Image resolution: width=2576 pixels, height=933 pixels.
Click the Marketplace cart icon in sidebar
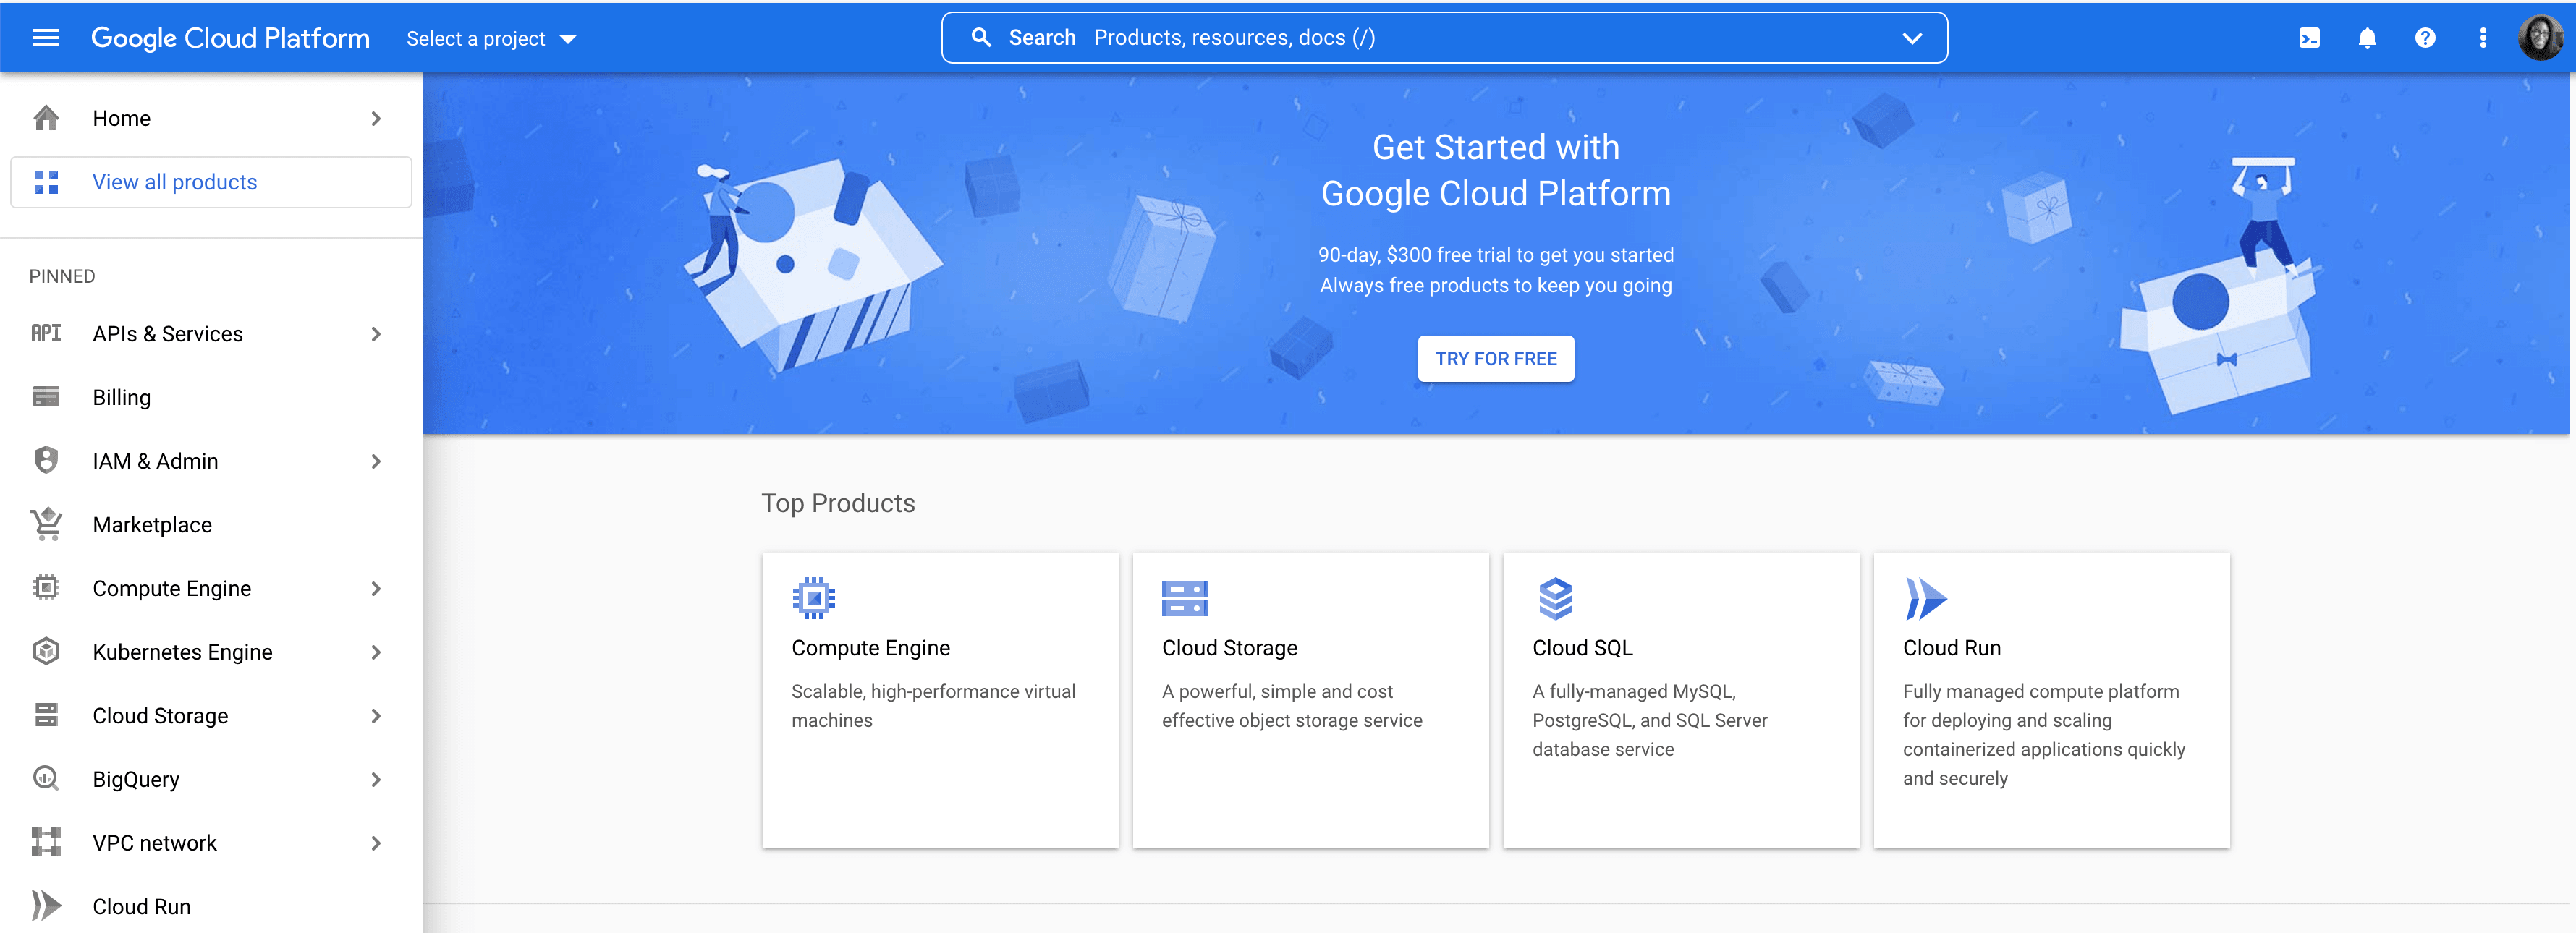click(46, 525)
